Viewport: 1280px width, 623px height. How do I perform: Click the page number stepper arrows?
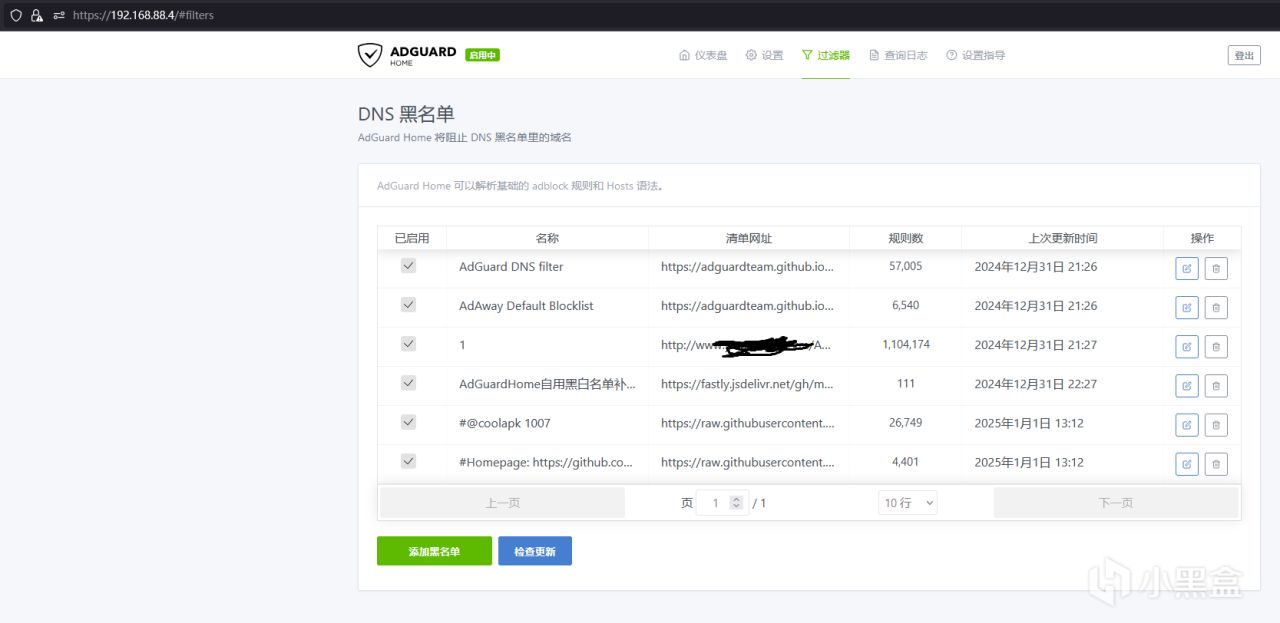(737, 503)
